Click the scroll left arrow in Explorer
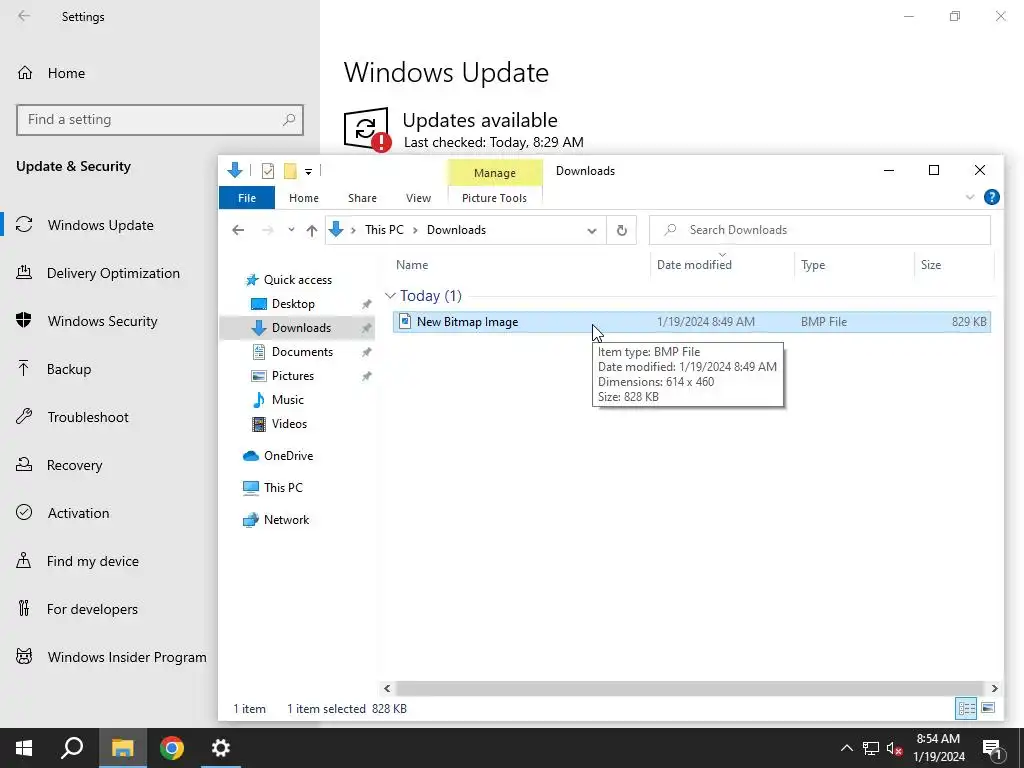This screenshot has width=1024, height=768. point(387,688)
